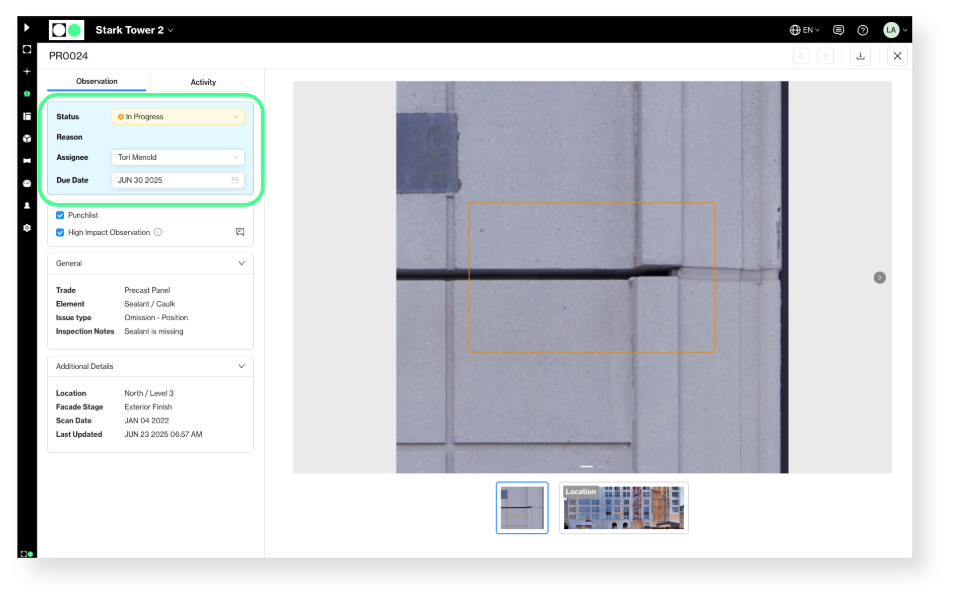Screen dimensions: 963x594
Task: Select the Location building thumbnail
Action: (x=623, y=508)
